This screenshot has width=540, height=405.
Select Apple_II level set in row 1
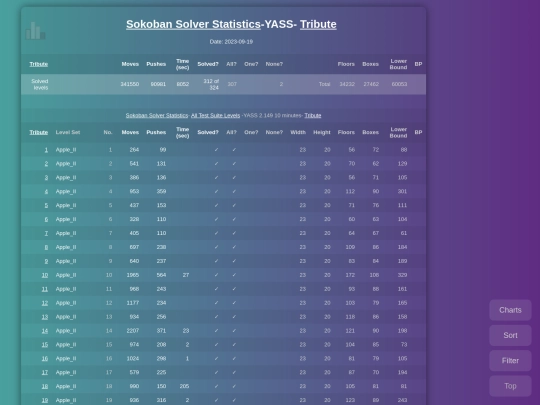click(66, 150)
